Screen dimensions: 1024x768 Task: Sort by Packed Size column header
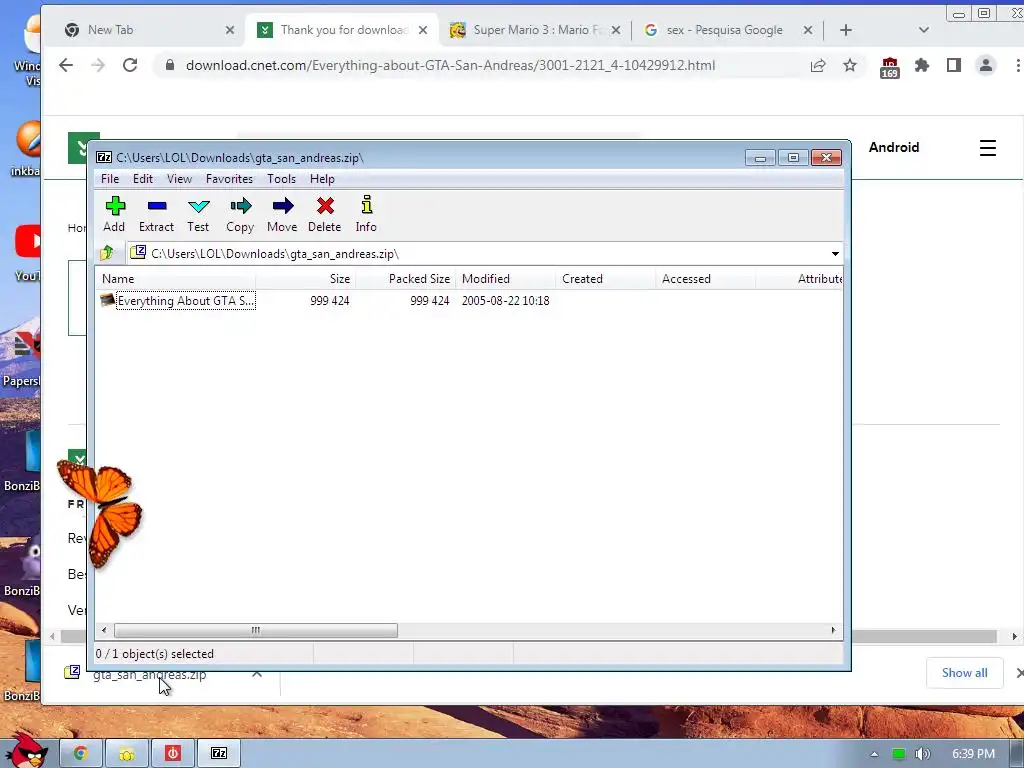coord(405,279)
